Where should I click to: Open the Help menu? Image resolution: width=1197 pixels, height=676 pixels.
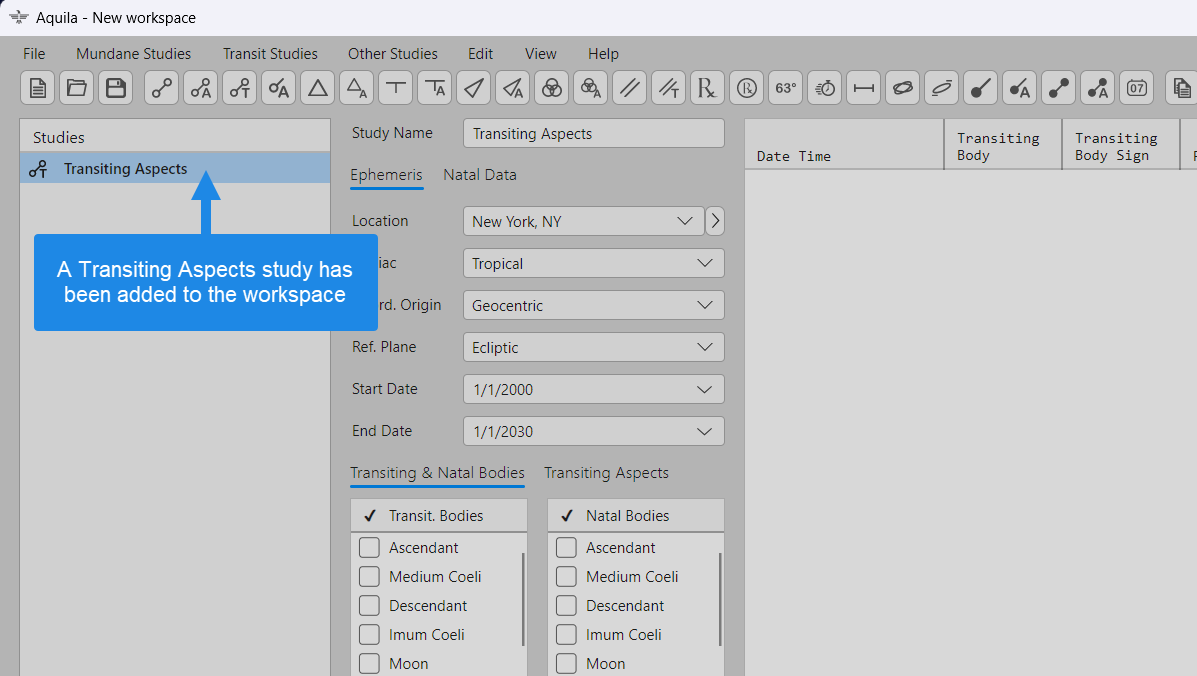[603, 54]
